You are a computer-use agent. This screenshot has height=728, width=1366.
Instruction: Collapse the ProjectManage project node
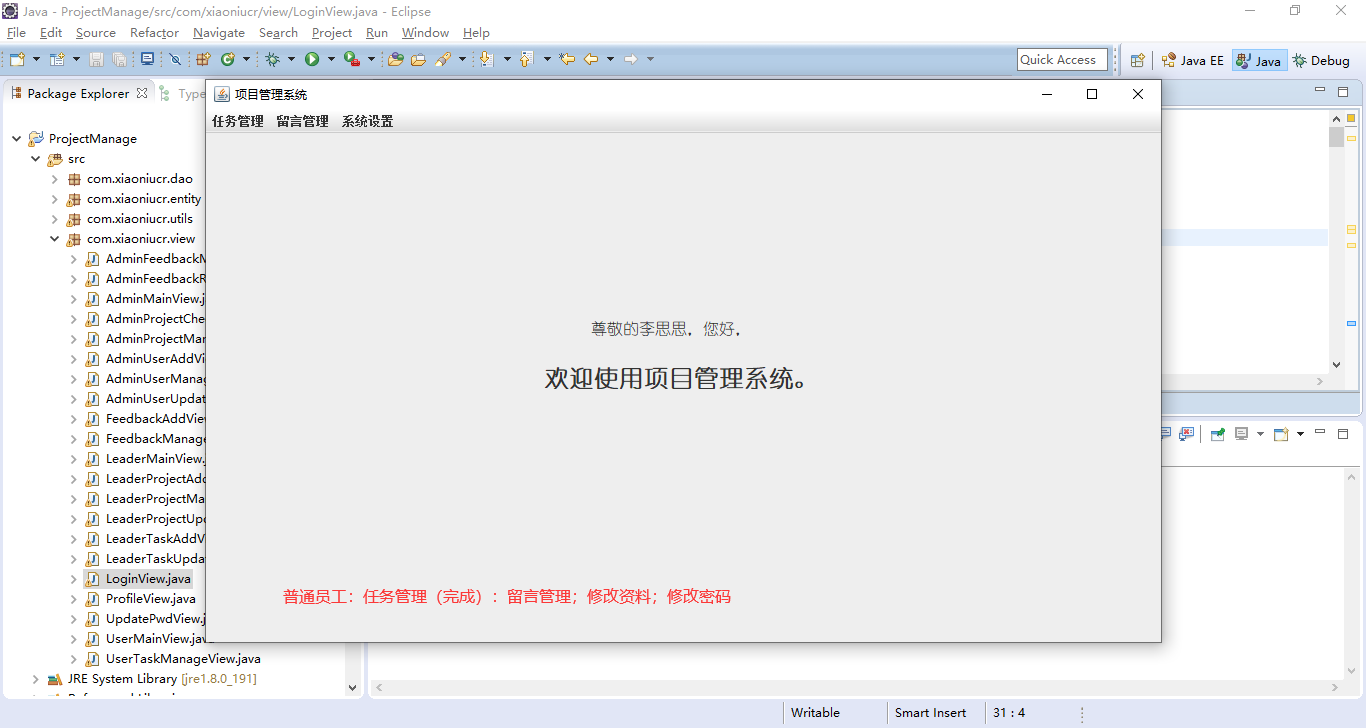(x=17, y=139)
